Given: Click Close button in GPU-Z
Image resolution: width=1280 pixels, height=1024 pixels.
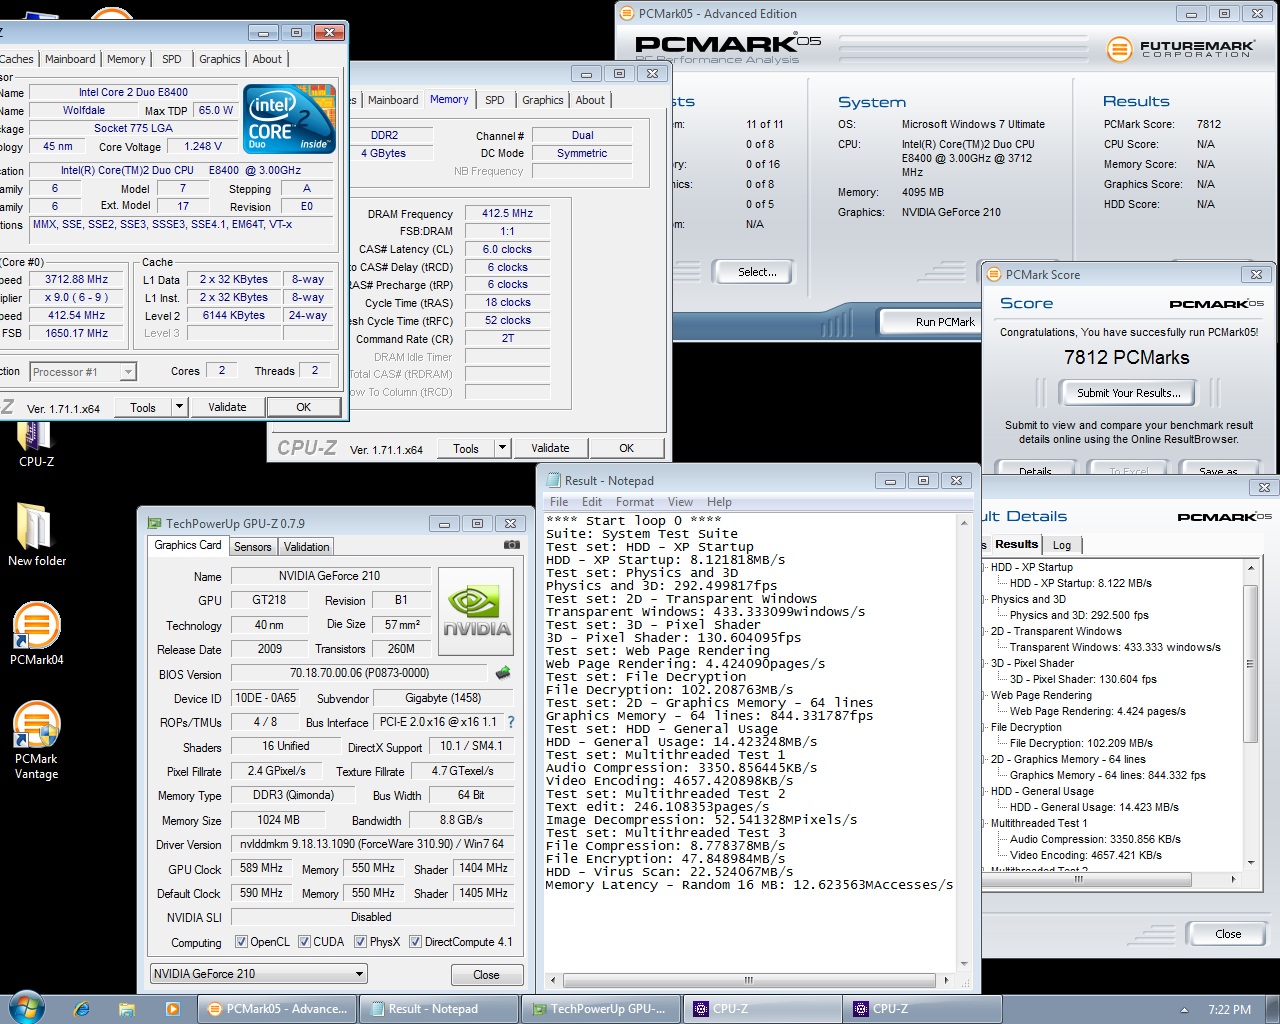Looking at the screenshot, I should 486,975.
